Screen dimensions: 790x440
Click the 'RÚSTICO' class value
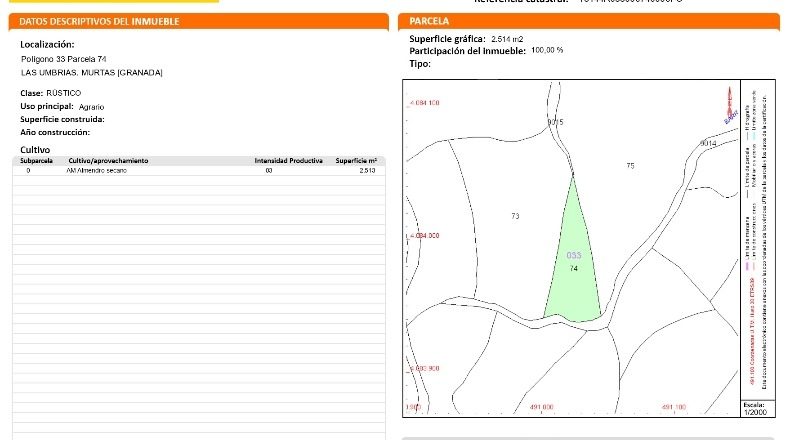click(x=63, y=93)
